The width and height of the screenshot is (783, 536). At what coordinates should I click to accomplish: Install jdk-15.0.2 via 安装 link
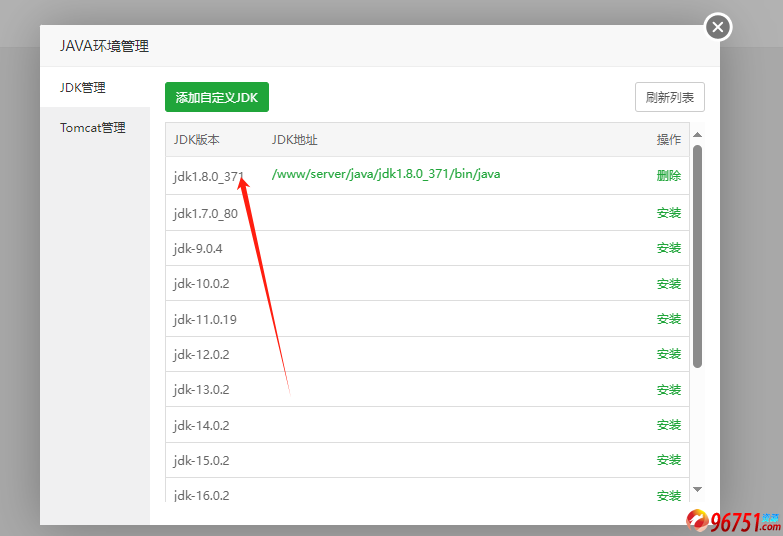click(x=669, y=460)
